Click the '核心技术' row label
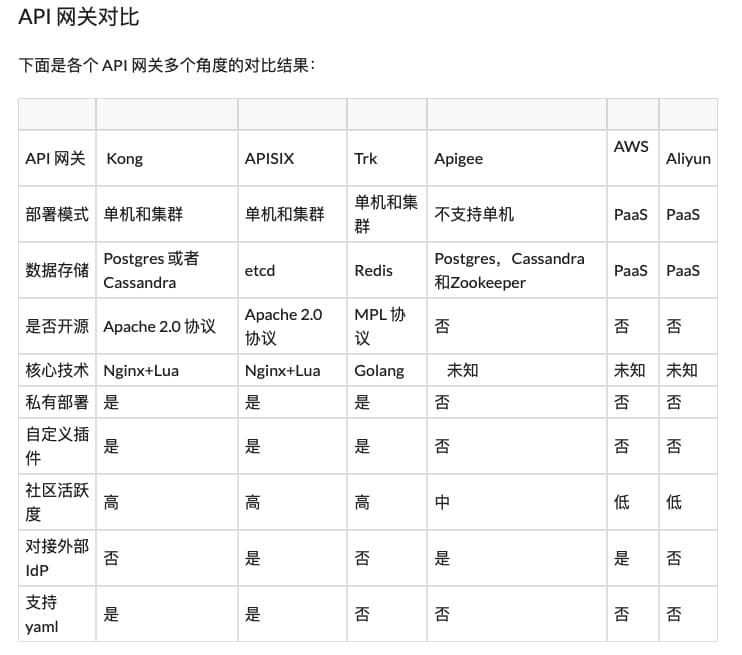Viewport: 742px width, 655px height. [57, 370]
